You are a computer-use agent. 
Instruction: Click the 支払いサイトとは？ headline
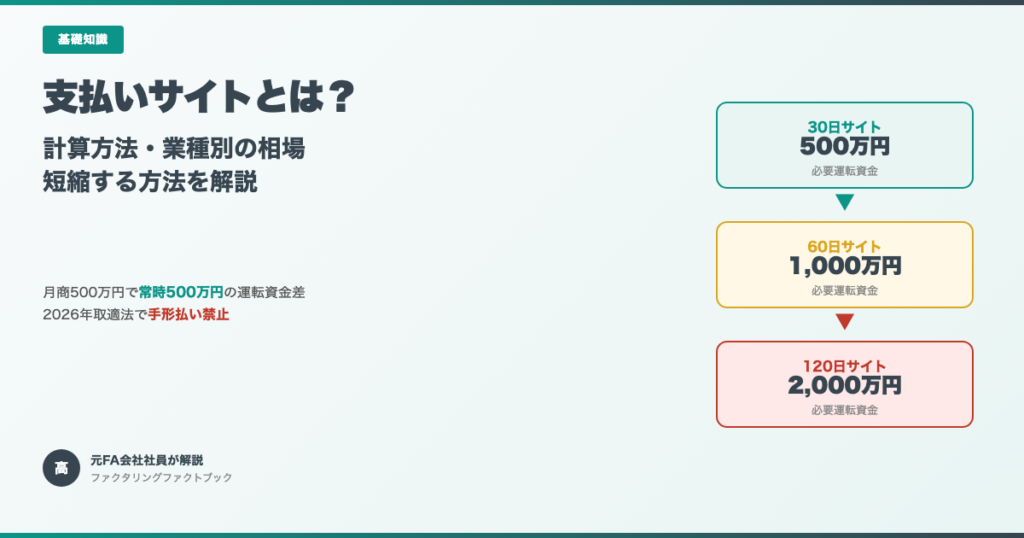(x=199, y=97)
